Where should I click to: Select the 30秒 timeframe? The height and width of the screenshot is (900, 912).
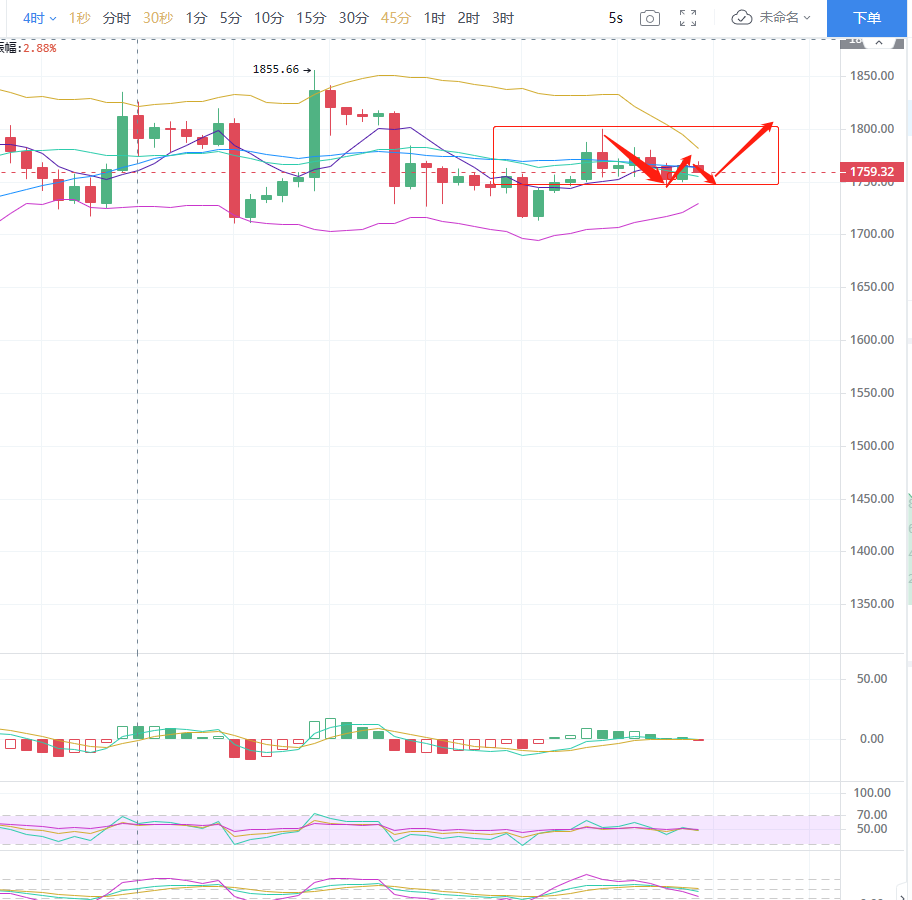[x=158, y=19]
